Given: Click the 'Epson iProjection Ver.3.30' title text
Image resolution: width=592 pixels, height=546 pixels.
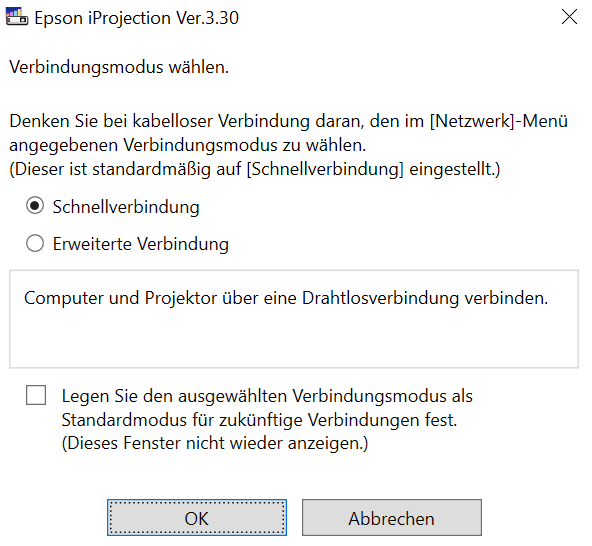Looking at the screenshot, I should [x=137, y=18].
